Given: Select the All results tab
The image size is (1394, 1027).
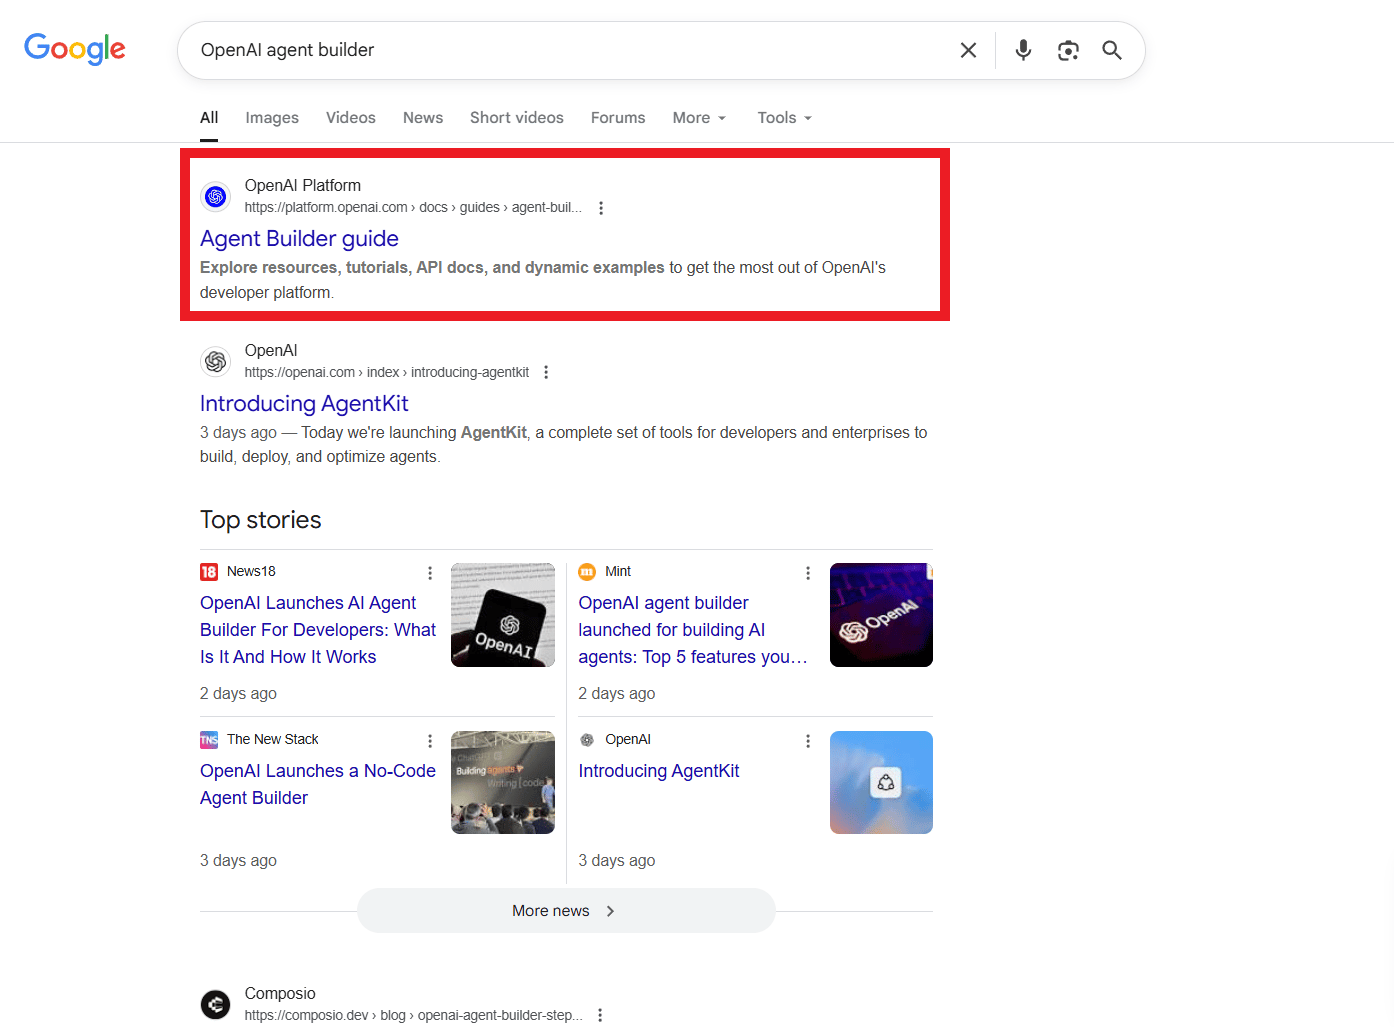Looking at the screenshot, I should pyautogui.click(x=209, y=118).
